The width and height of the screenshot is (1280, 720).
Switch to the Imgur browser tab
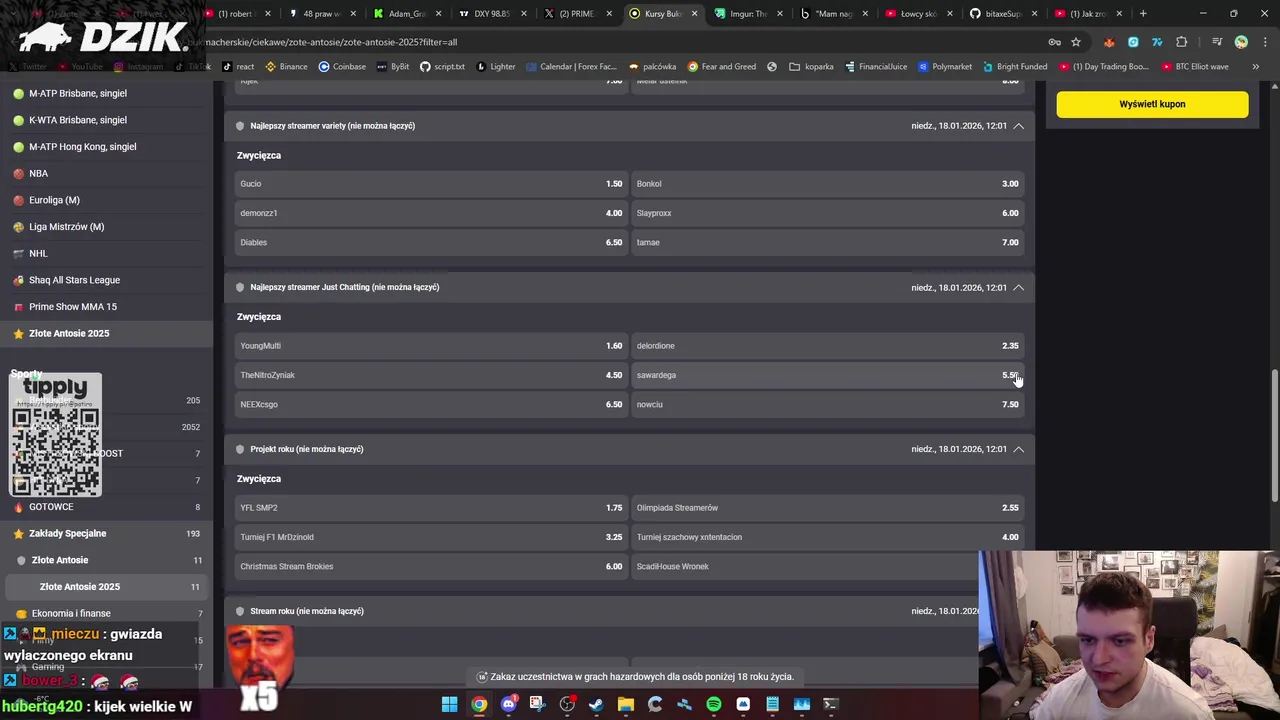click(748, 14)
